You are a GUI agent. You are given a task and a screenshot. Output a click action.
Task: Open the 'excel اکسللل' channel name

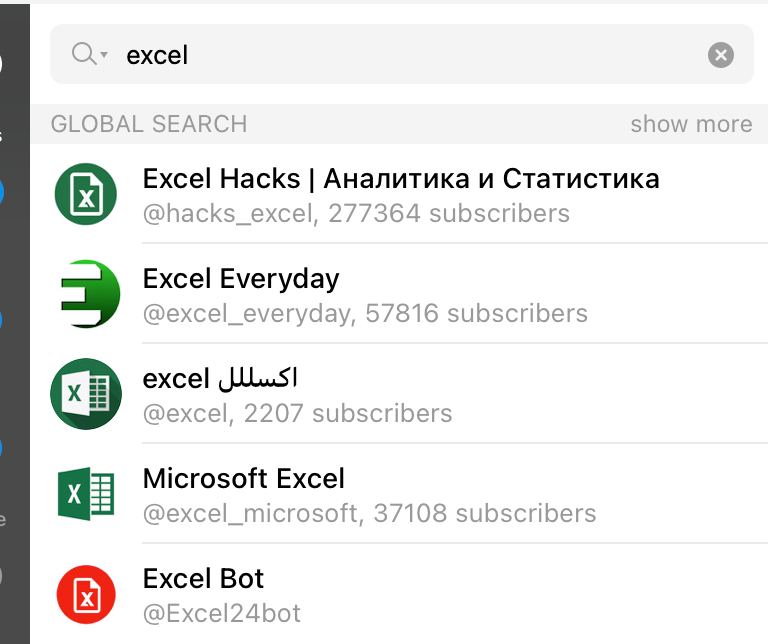[221, 379]
